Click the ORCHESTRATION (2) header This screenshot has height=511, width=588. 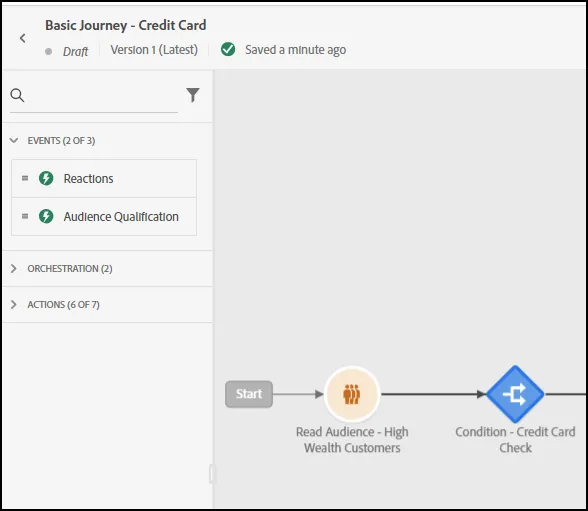coord(70,268)
